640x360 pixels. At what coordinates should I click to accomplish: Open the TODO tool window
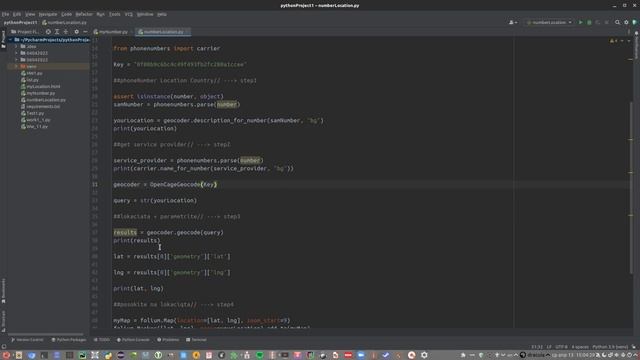[102, 340]
